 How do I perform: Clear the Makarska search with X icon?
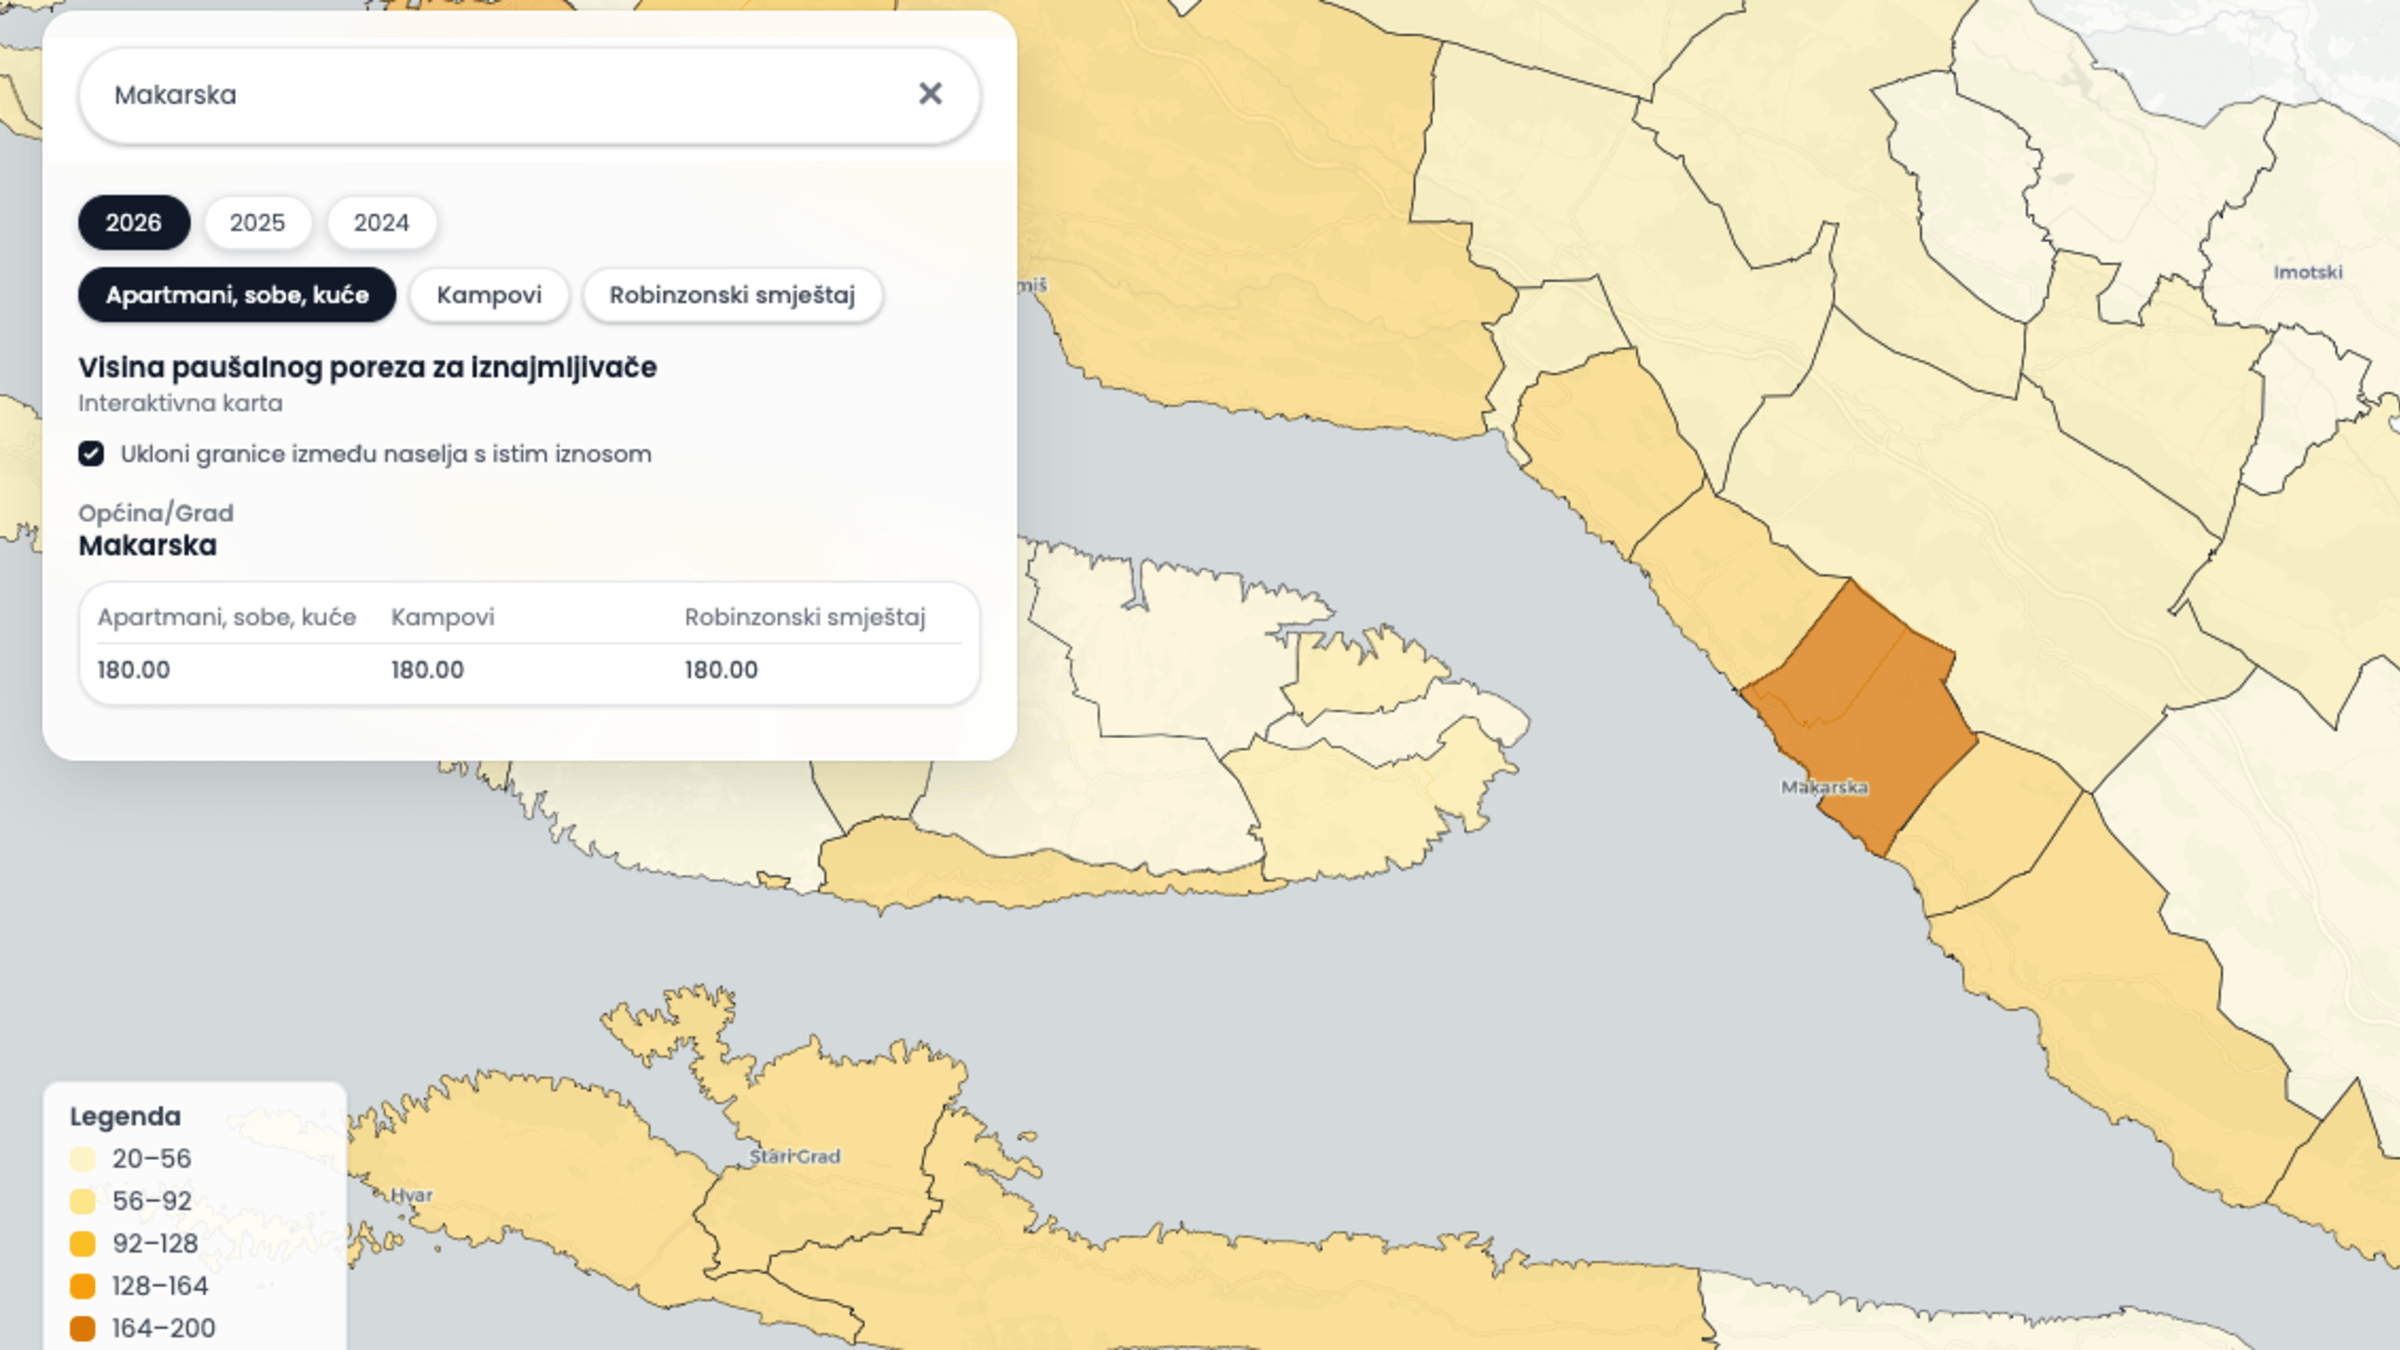click(930, 94)
